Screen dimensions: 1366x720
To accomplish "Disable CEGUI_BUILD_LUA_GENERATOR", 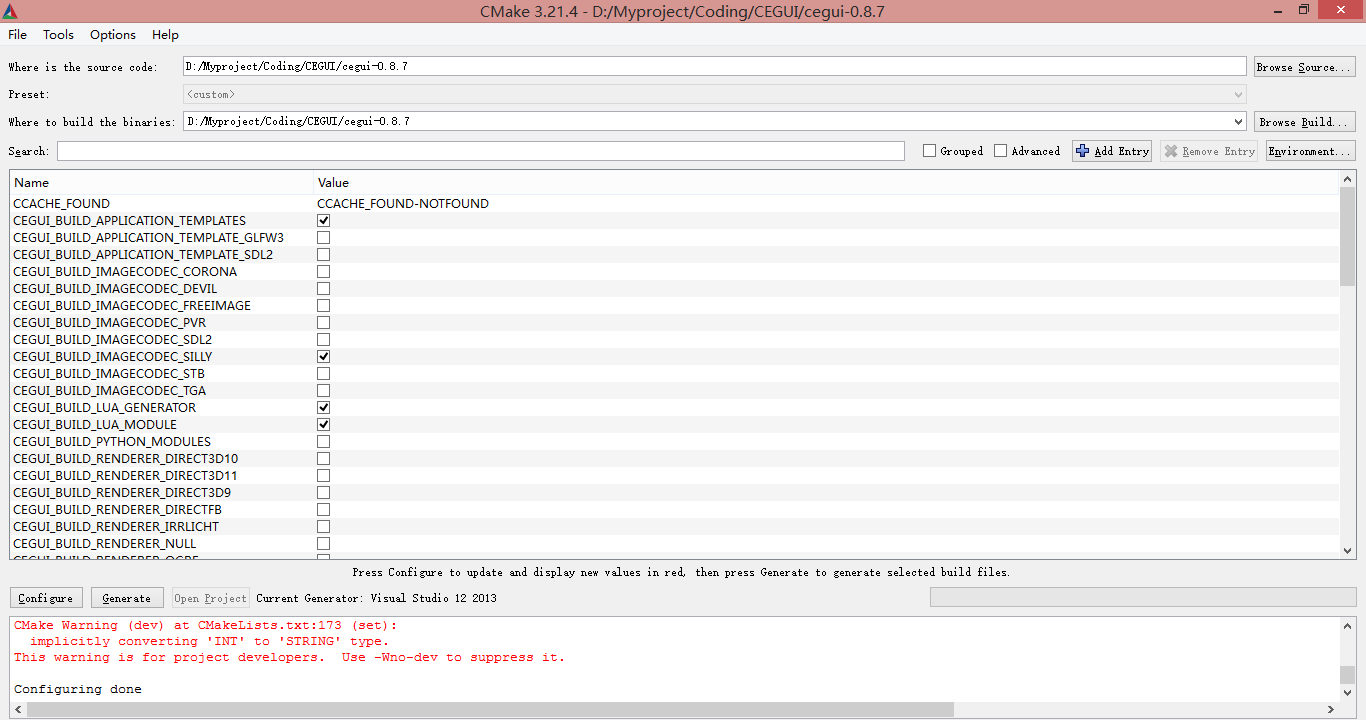I will coord(323,407).
